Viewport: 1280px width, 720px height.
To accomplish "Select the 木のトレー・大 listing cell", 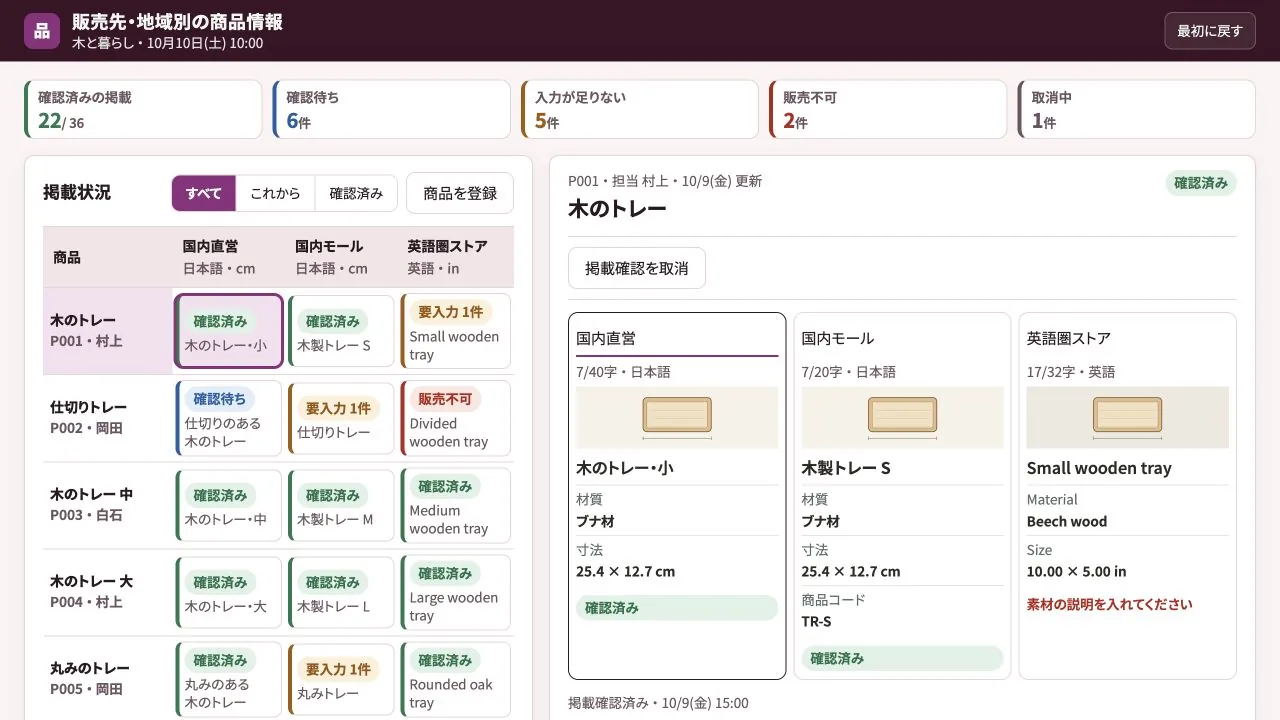I will click(229, 592).
